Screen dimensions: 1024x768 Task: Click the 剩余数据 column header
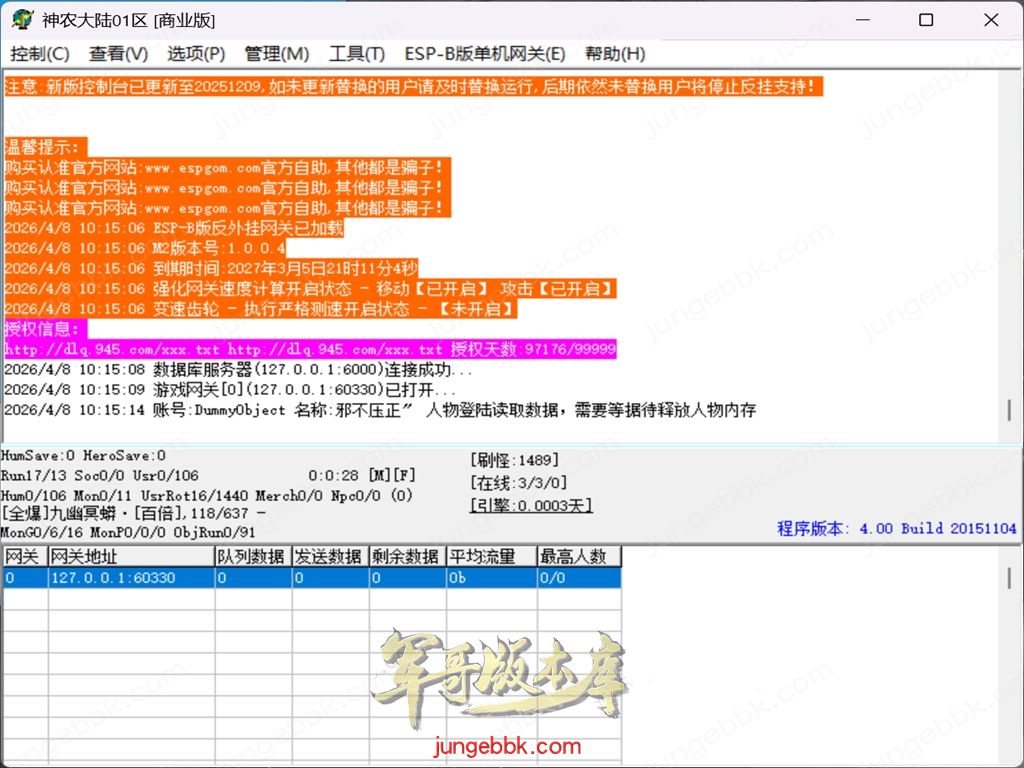click(407, 557)
